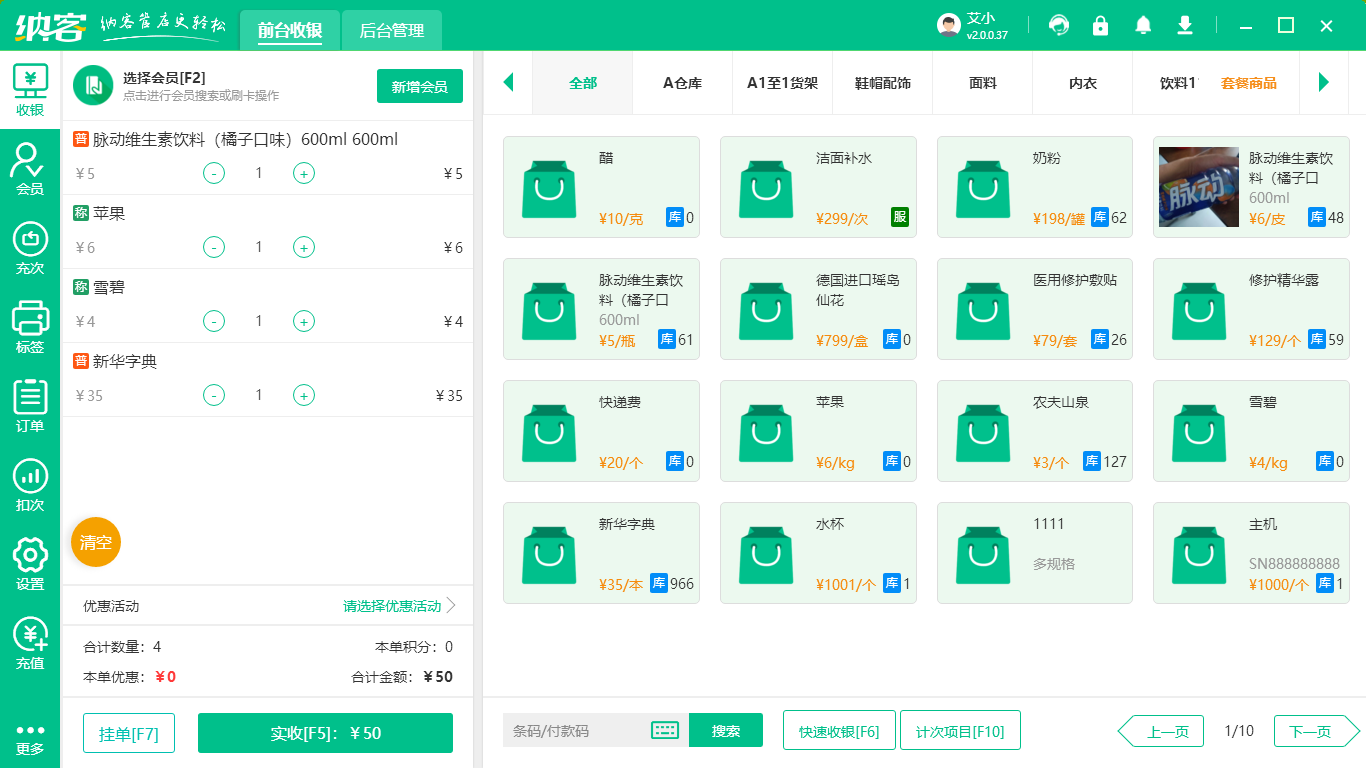
Task: Select the 醋 product card
Action: pyautogui.click(x=601, y=187)
